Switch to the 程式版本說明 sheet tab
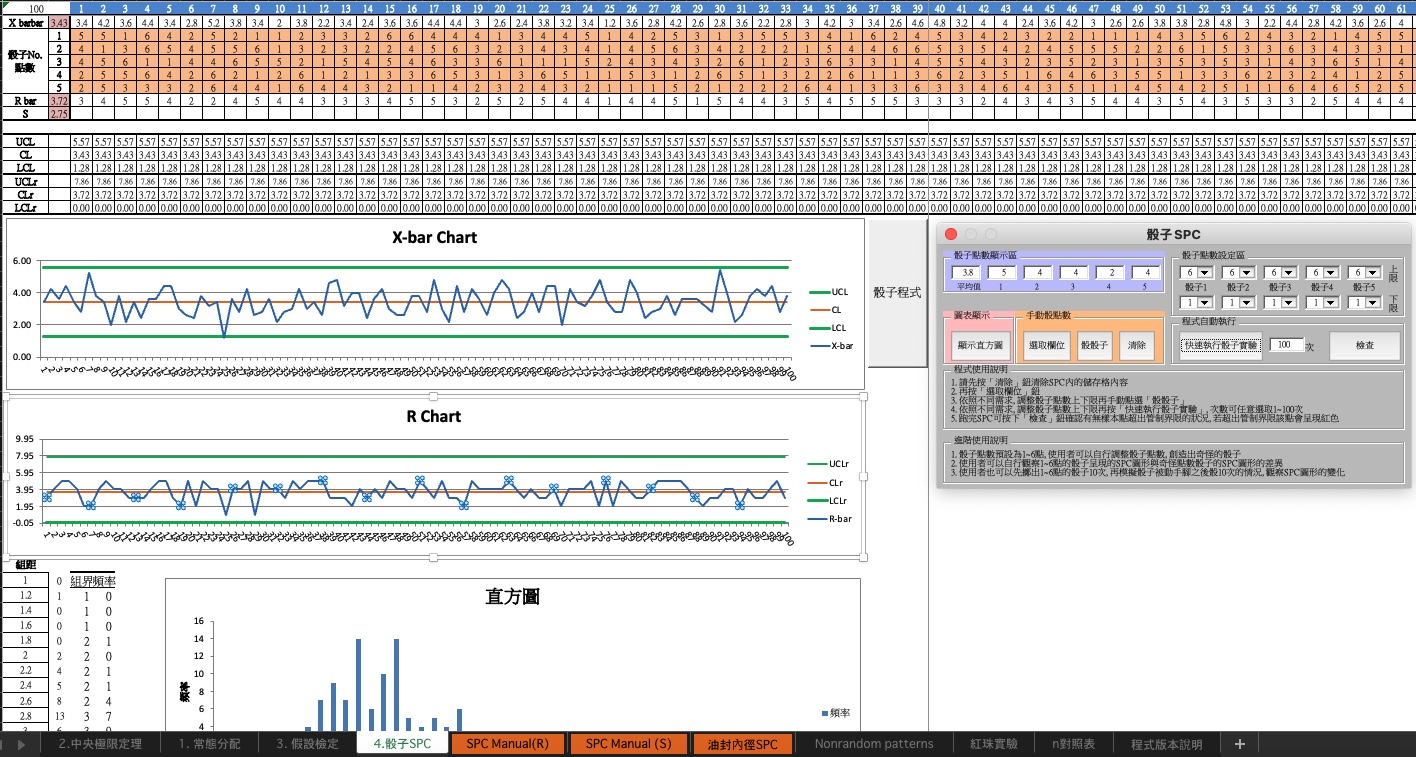 tap(1167, 744)
